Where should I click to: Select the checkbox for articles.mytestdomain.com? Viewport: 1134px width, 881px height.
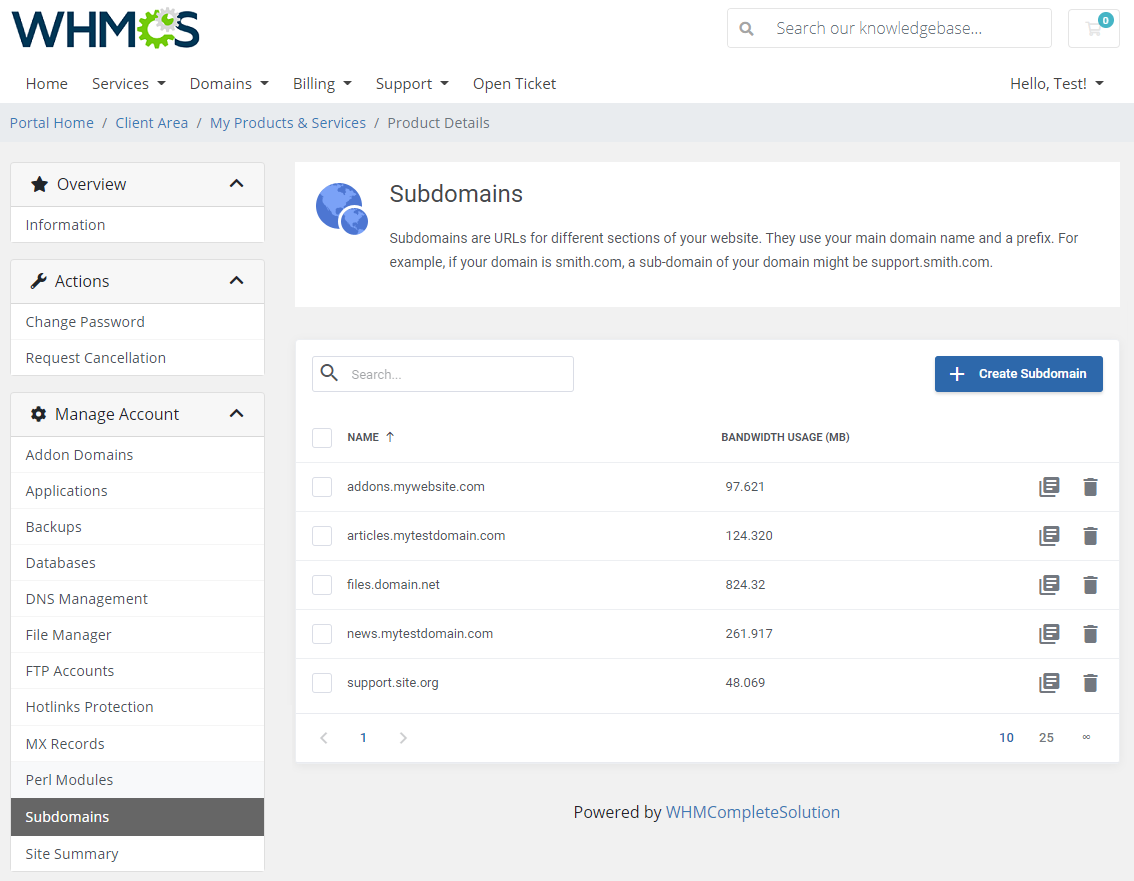(321, 535)
